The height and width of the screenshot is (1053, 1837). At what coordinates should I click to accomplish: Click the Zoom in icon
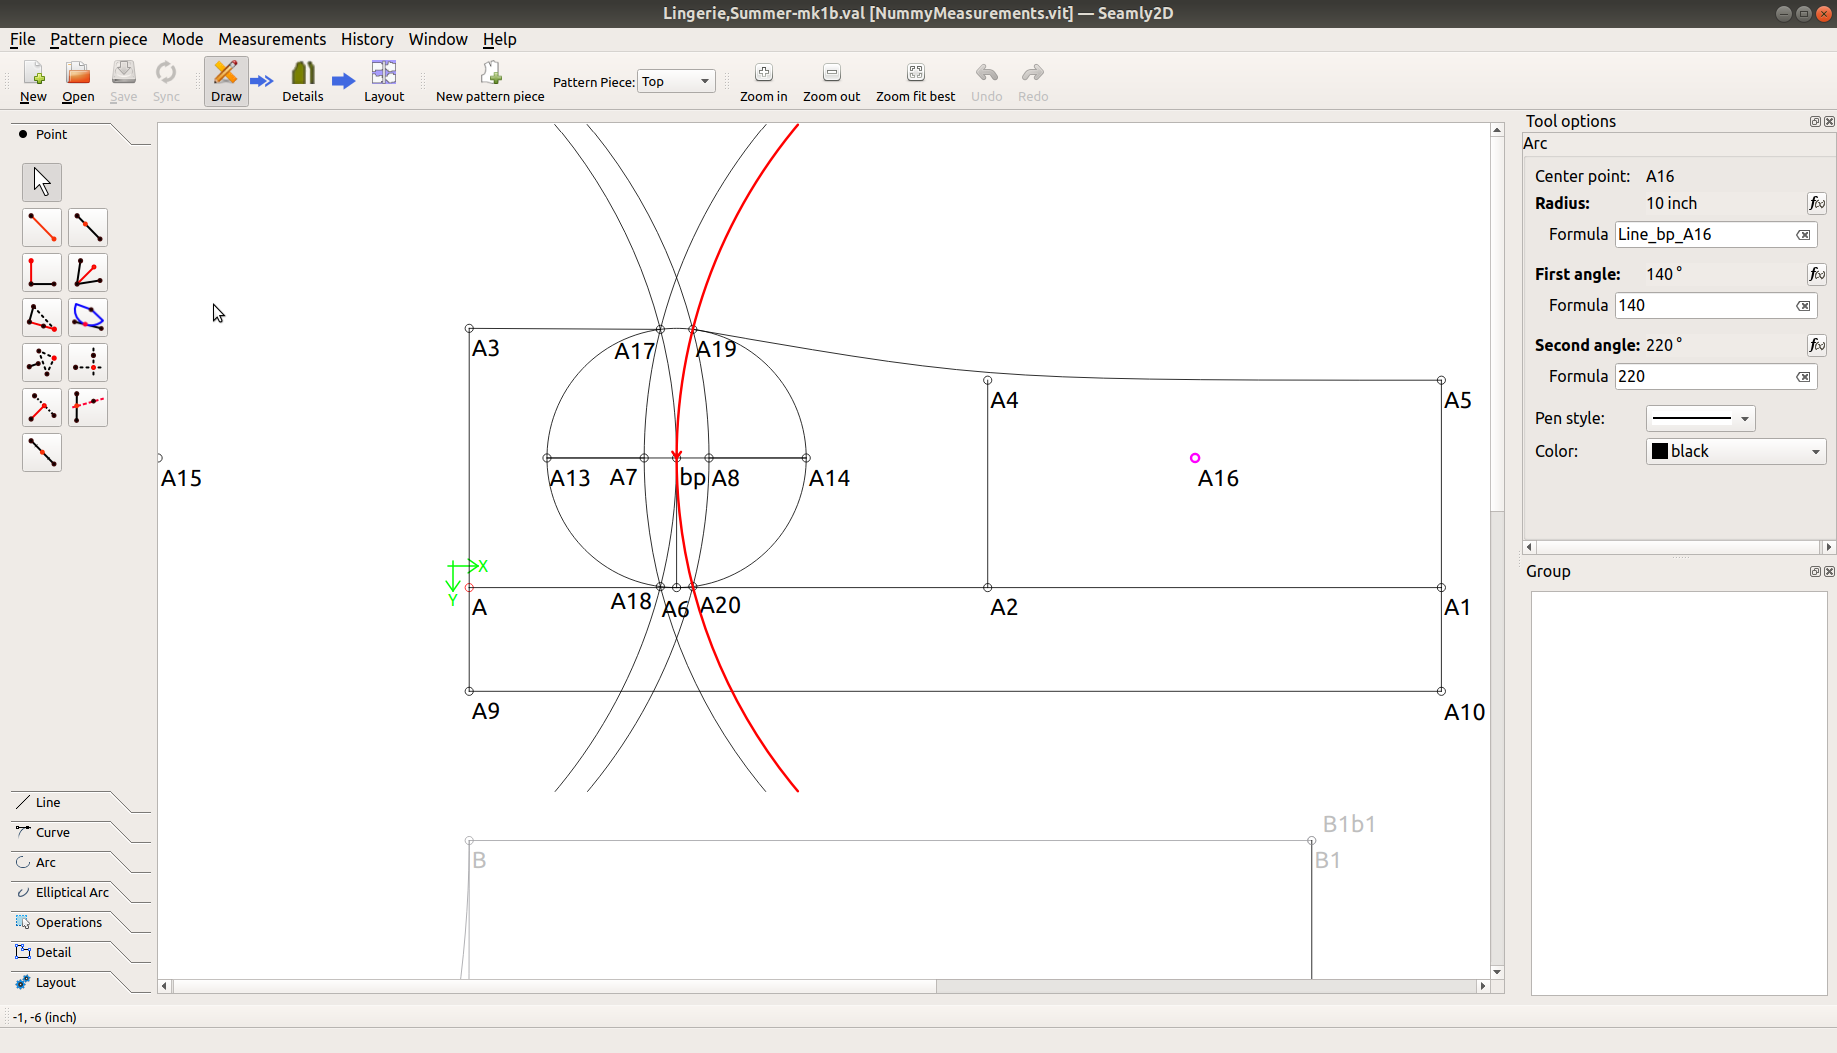(763, 73)
